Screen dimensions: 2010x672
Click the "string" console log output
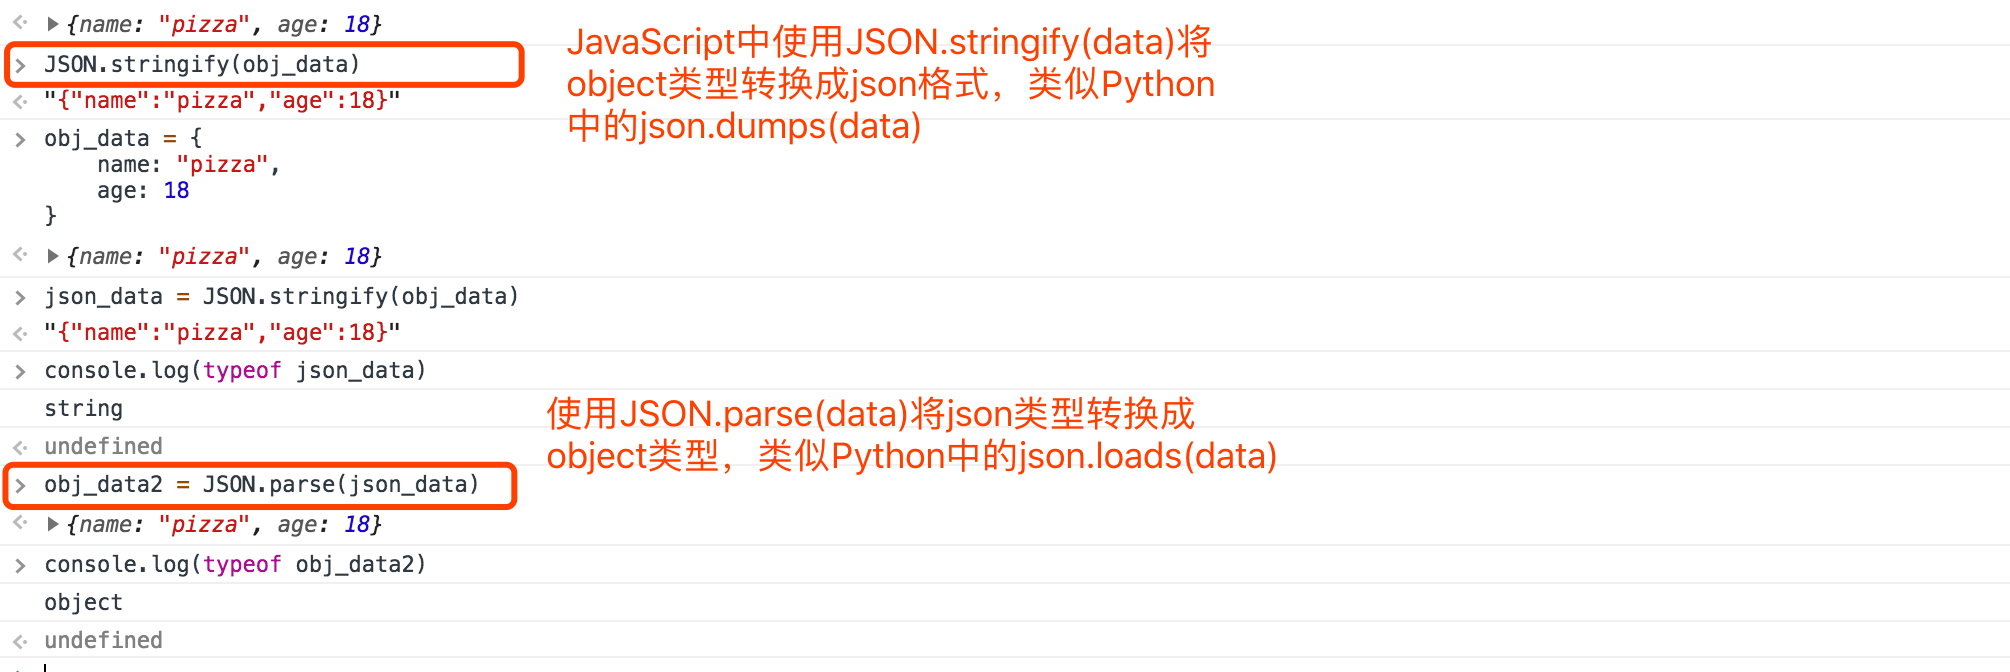(x=84, y=408)
